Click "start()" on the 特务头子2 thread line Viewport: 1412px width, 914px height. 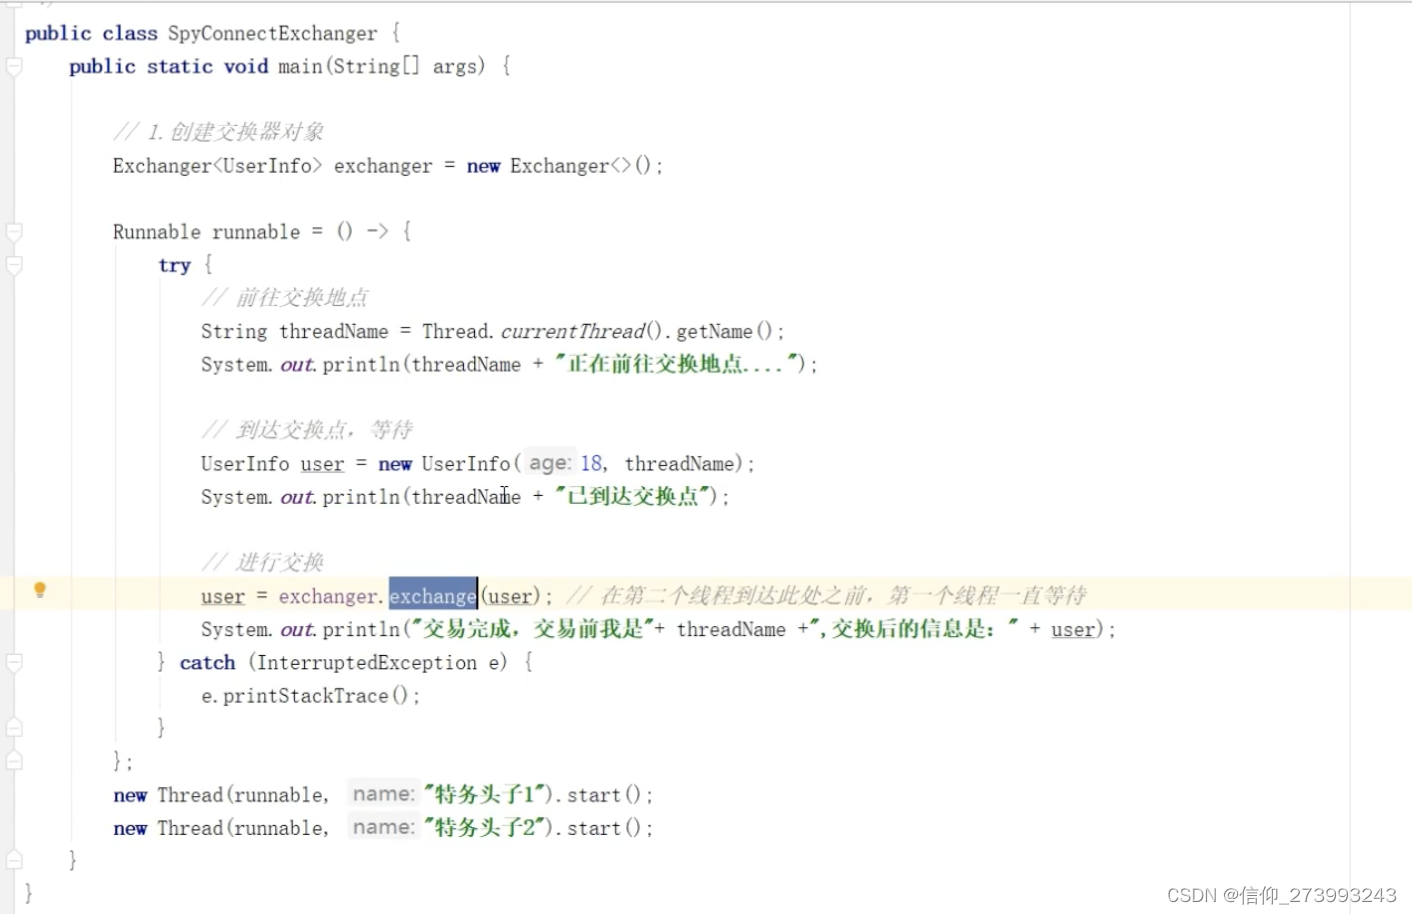pos(604,828)
